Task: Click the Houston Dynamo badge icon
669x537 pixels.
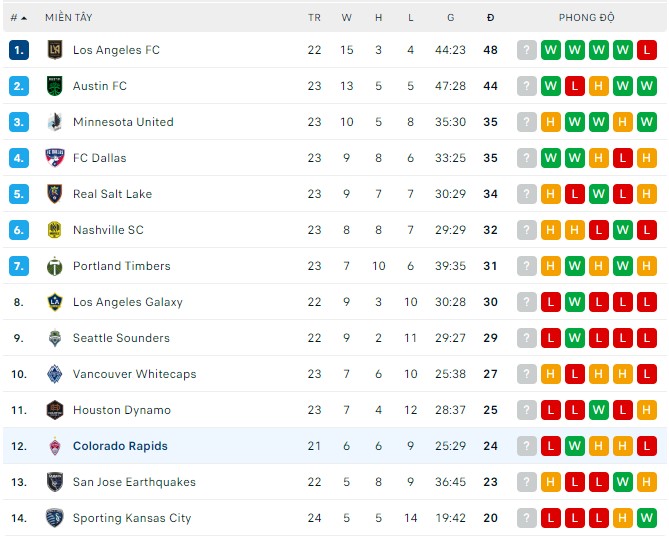Action: [55, 410]
